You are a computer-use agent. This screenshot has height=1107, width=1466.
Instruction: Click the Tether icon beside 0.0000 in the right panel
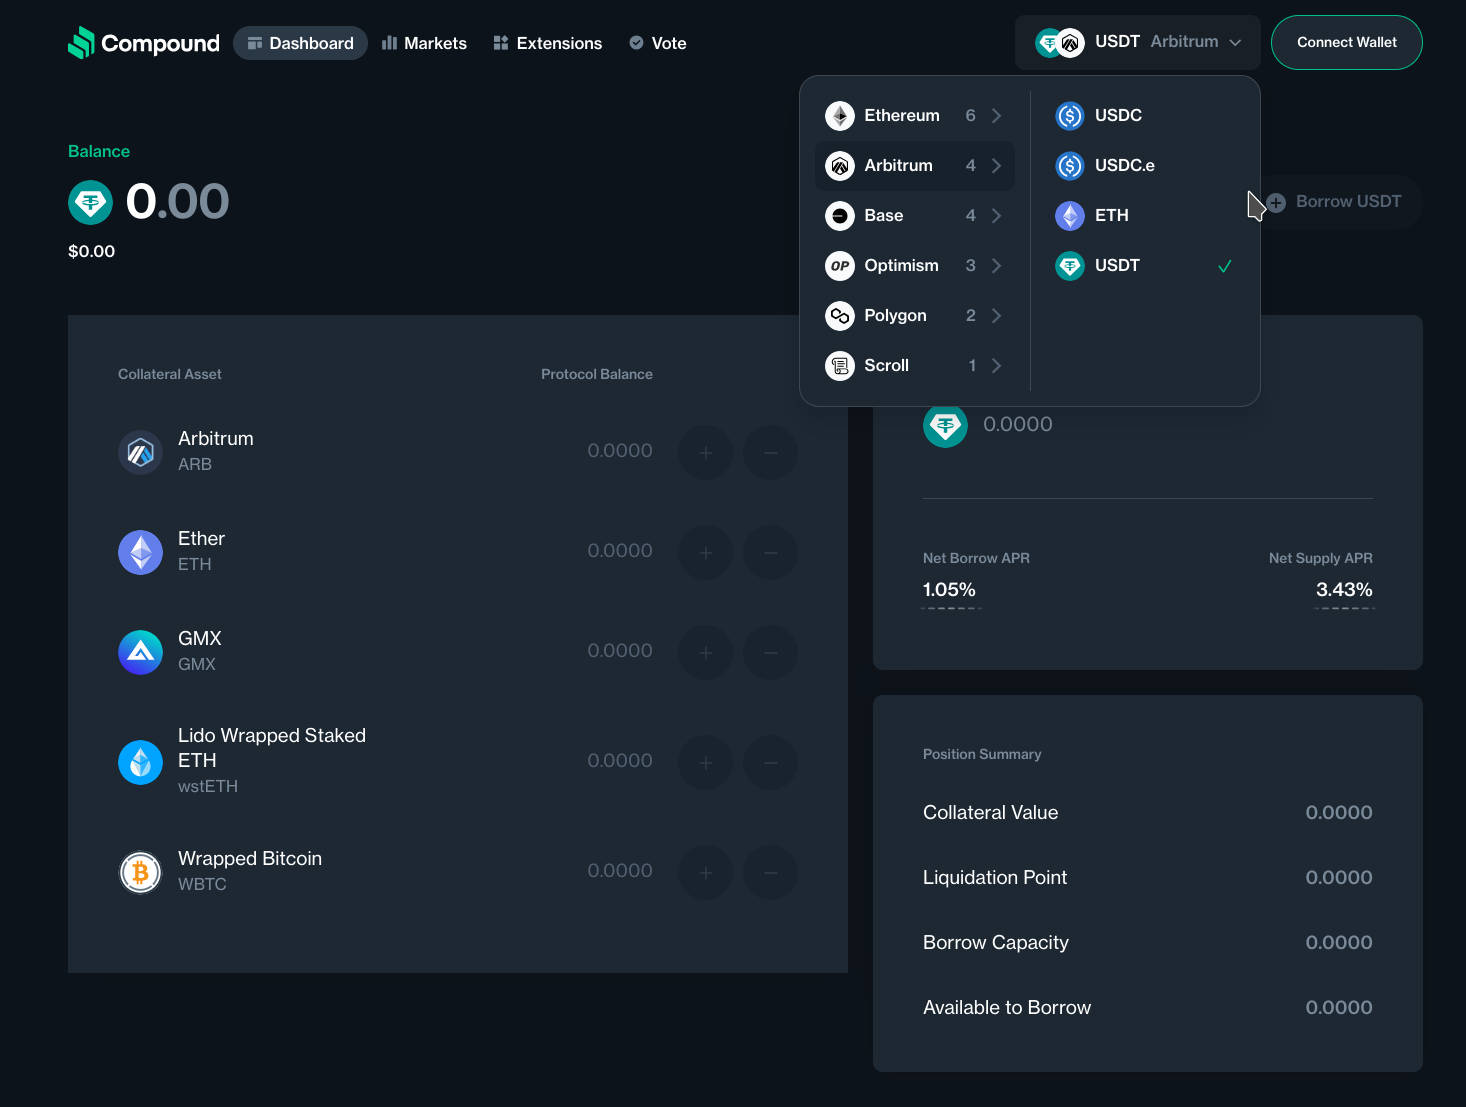pos(945,425)
